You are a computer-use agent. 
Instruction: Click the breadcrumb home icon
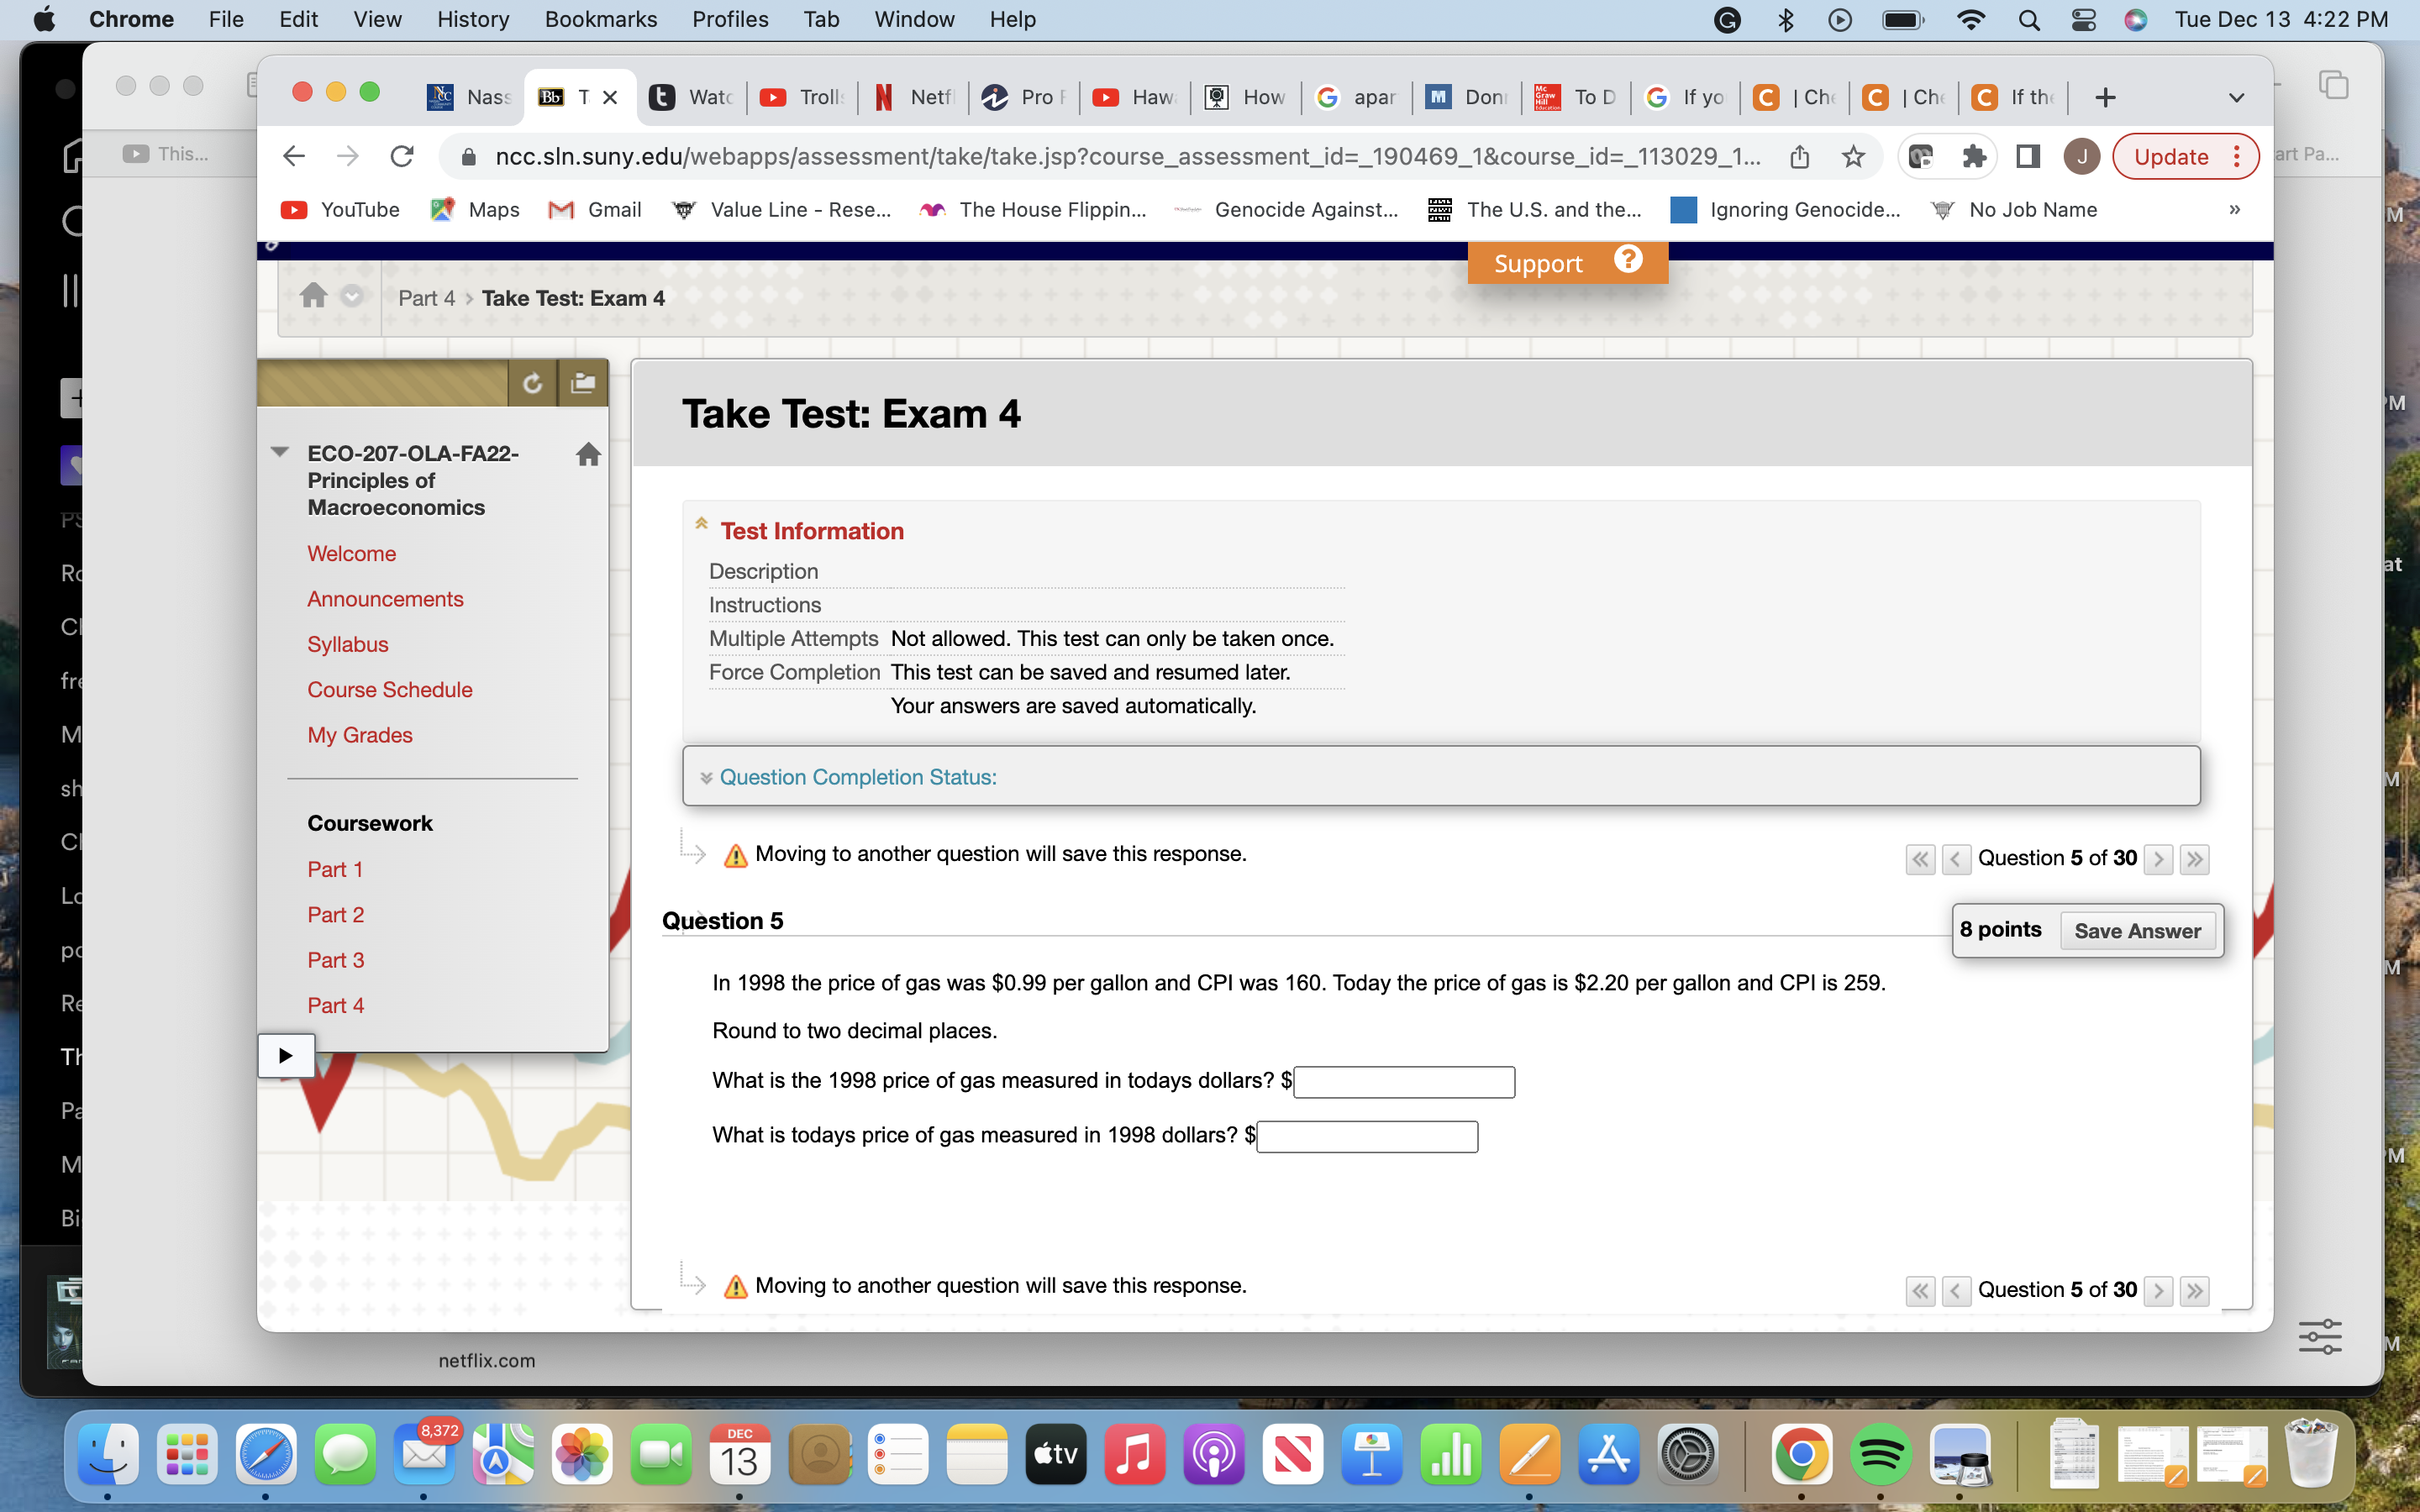pyautogui.click(x=313, y=296)
